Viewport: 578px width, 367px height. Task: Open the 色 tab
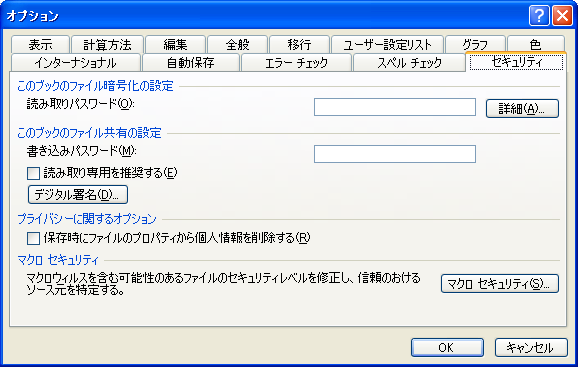(x=536, y=45)
